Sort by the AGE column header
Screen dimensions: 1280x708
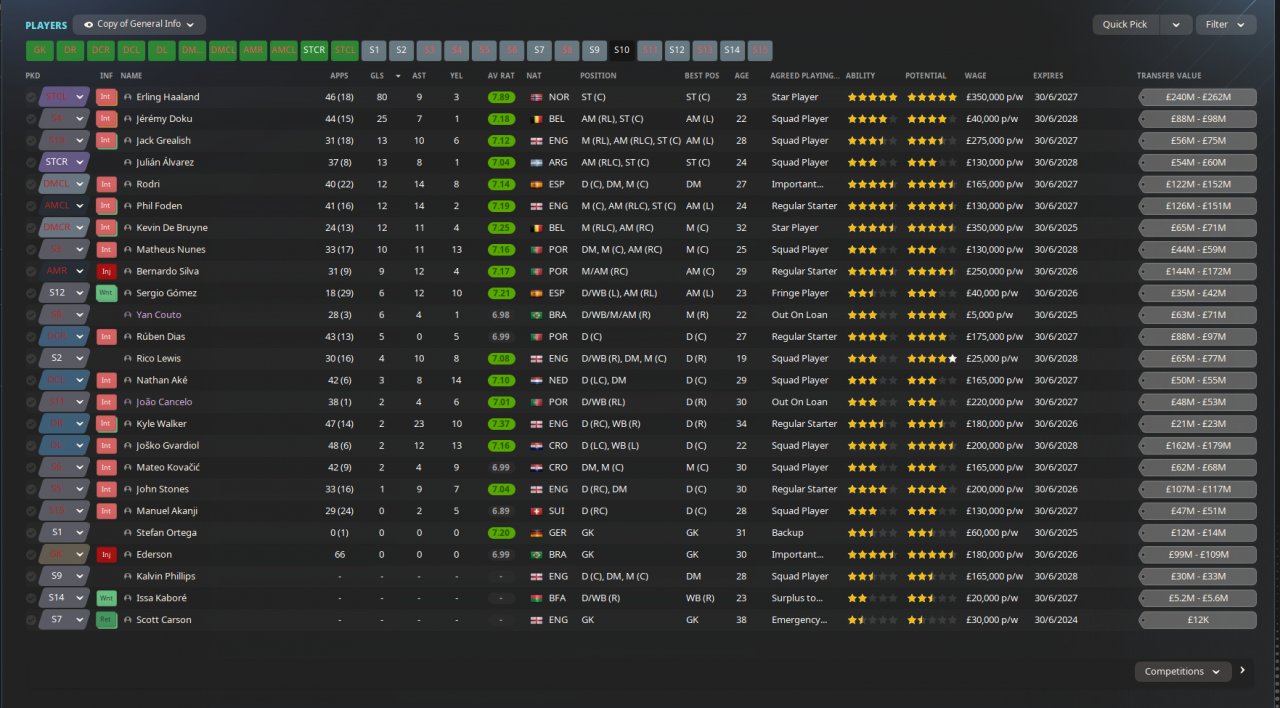[x=742, y=76]
